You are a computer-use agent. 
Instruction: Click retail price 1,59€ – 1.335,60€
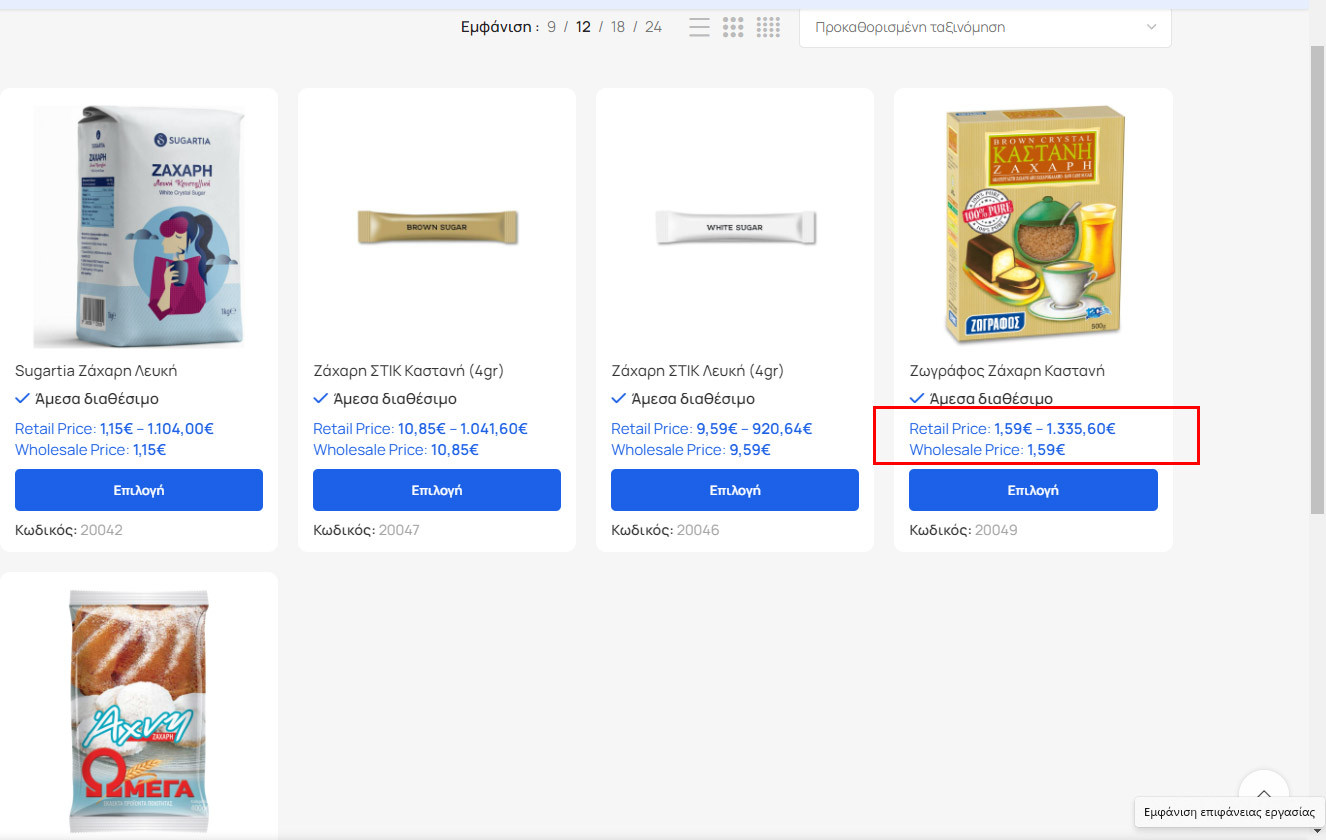[x=1055, y=429]
